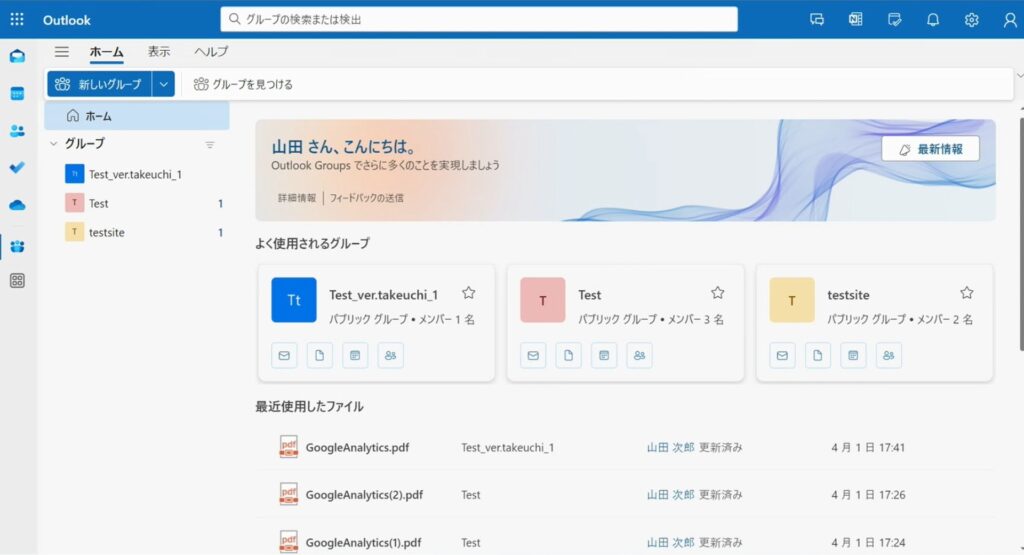The height and width of the screenshot is (555, 1024).
Task: Open OneDrive cloud icon in sidebar
Action: [x=17, y=205]
